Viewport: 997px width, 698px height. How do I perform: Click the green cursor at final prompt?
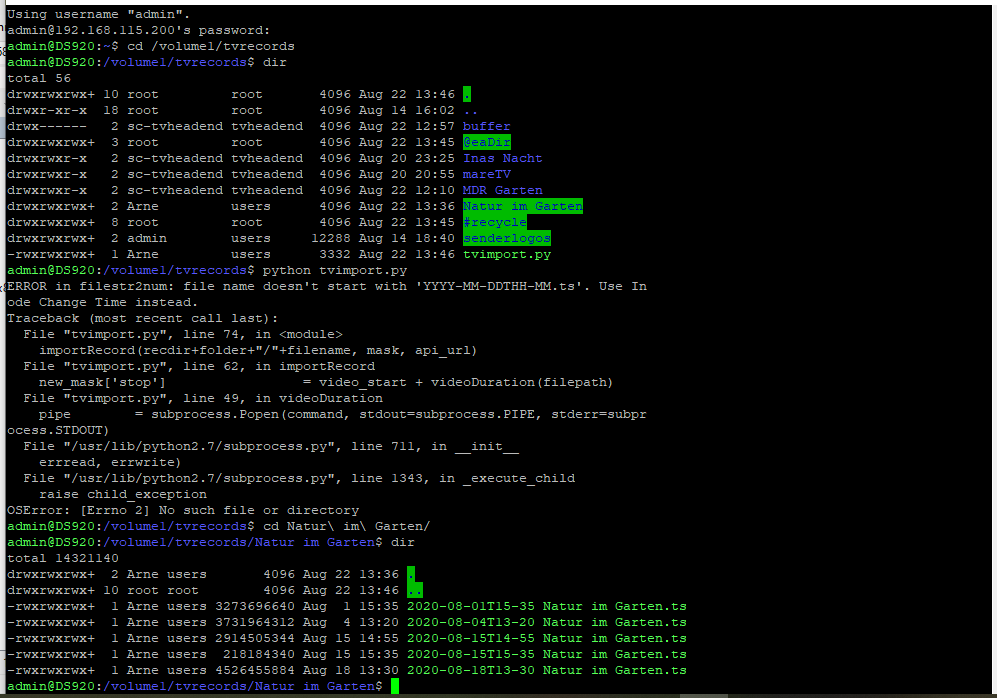point(395,686)
